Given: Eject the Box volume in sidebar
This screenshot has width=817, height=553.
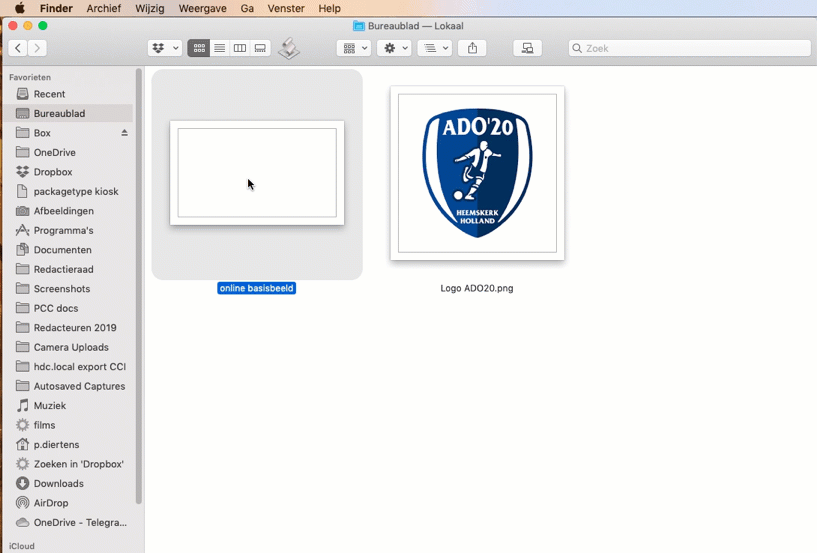Looking at the screenshot, I should pyautogui.click(x=125, y=133).
